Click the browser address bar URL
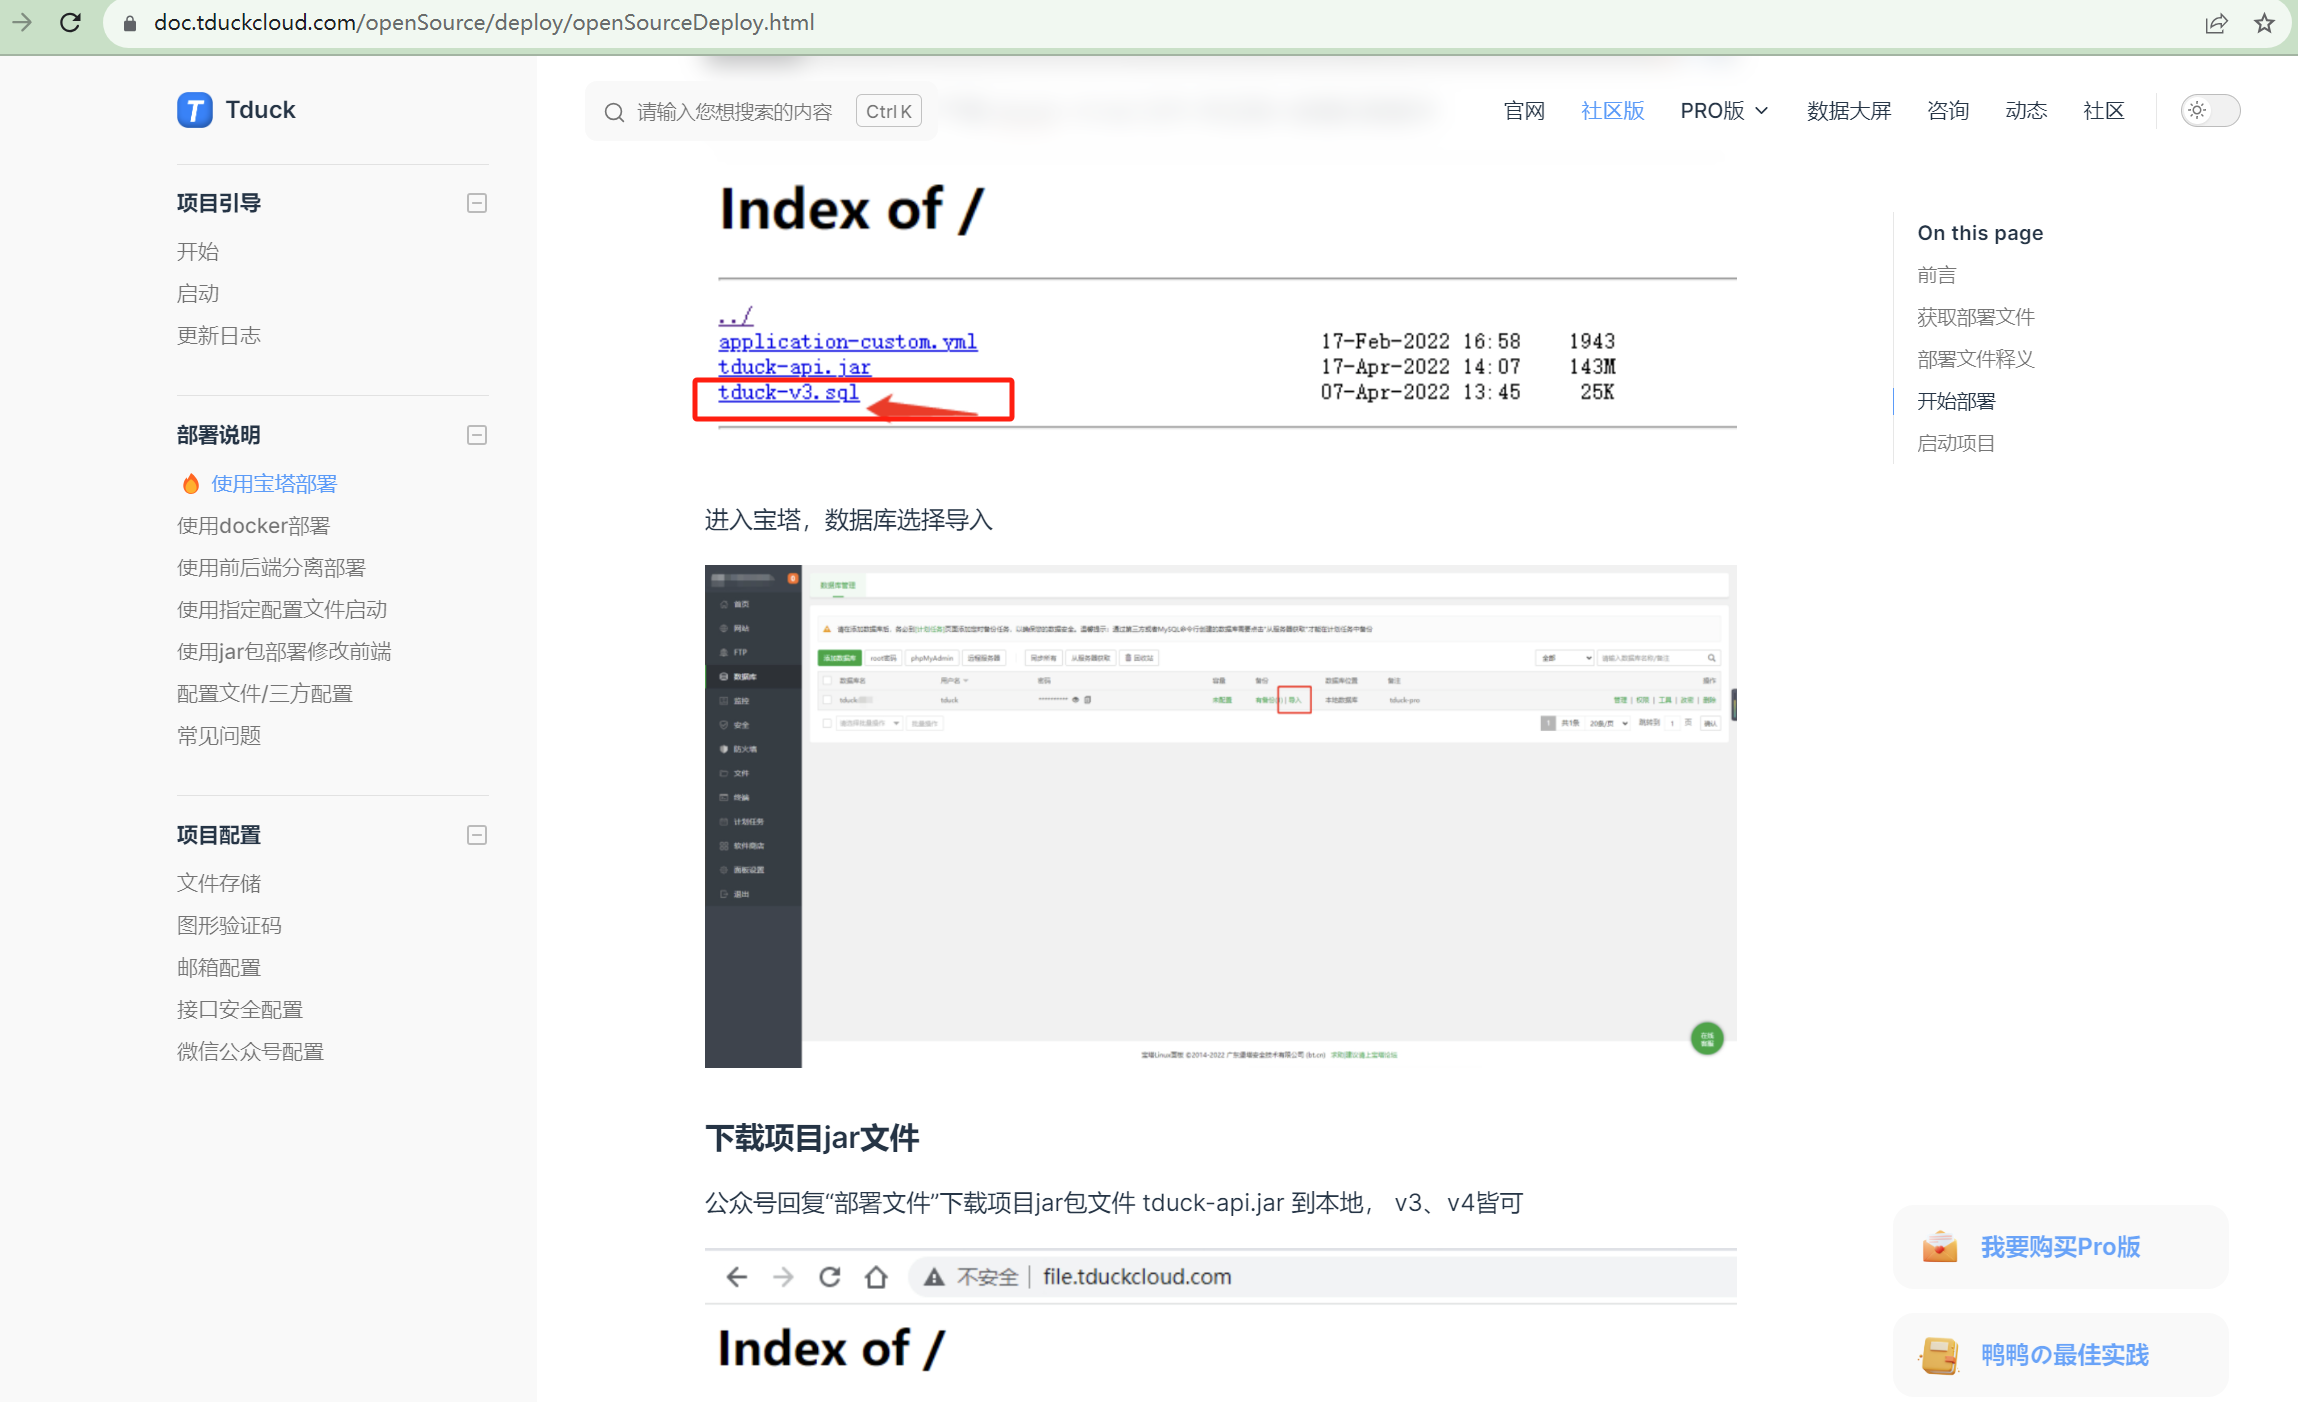Screen dimensions: 2298x1402 (484, 22)
